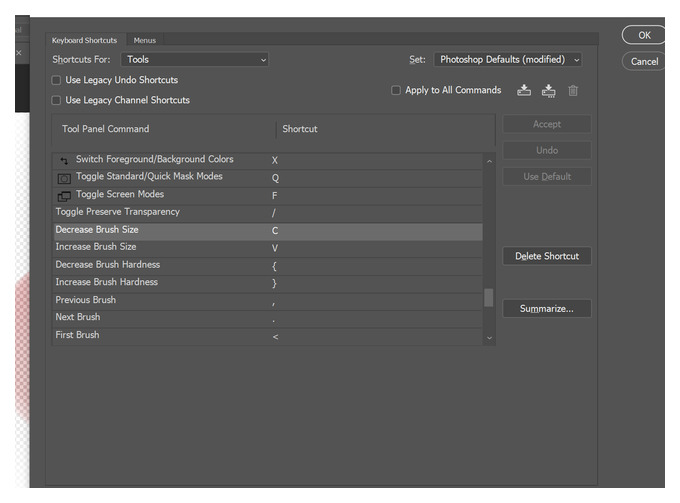This screenshot has width=680, height=503.
Task: Click the Undo button
Action: click(x=547, y=150)
